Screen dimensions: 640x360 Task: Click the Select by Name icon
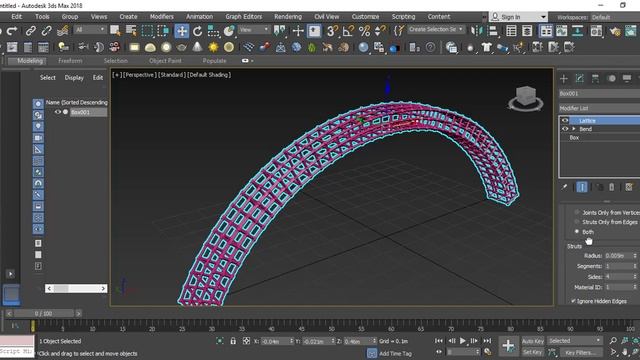point(131,31)
